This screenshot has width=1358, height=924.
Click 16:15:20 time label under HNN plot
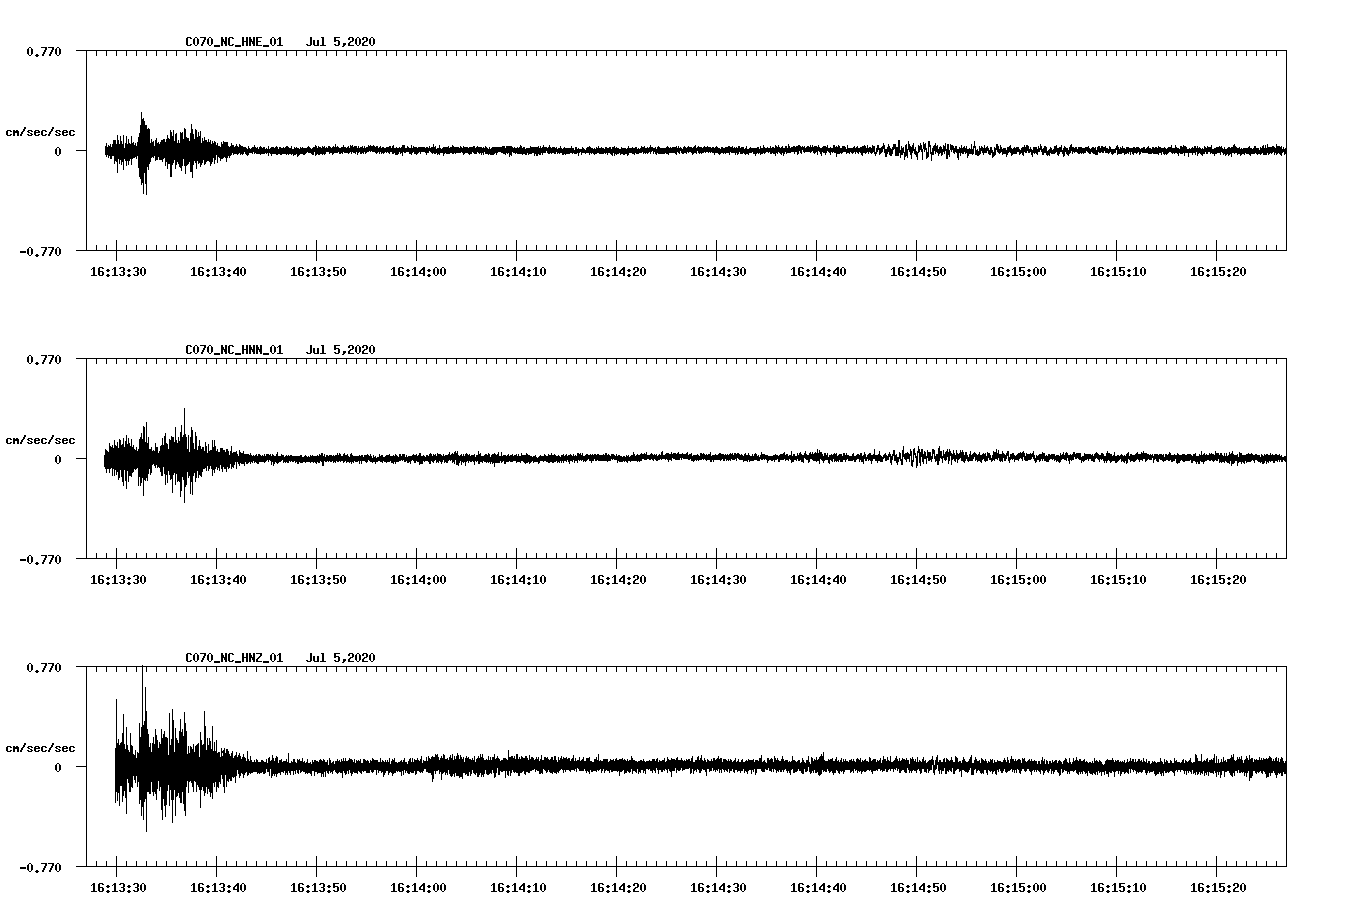1218,579
